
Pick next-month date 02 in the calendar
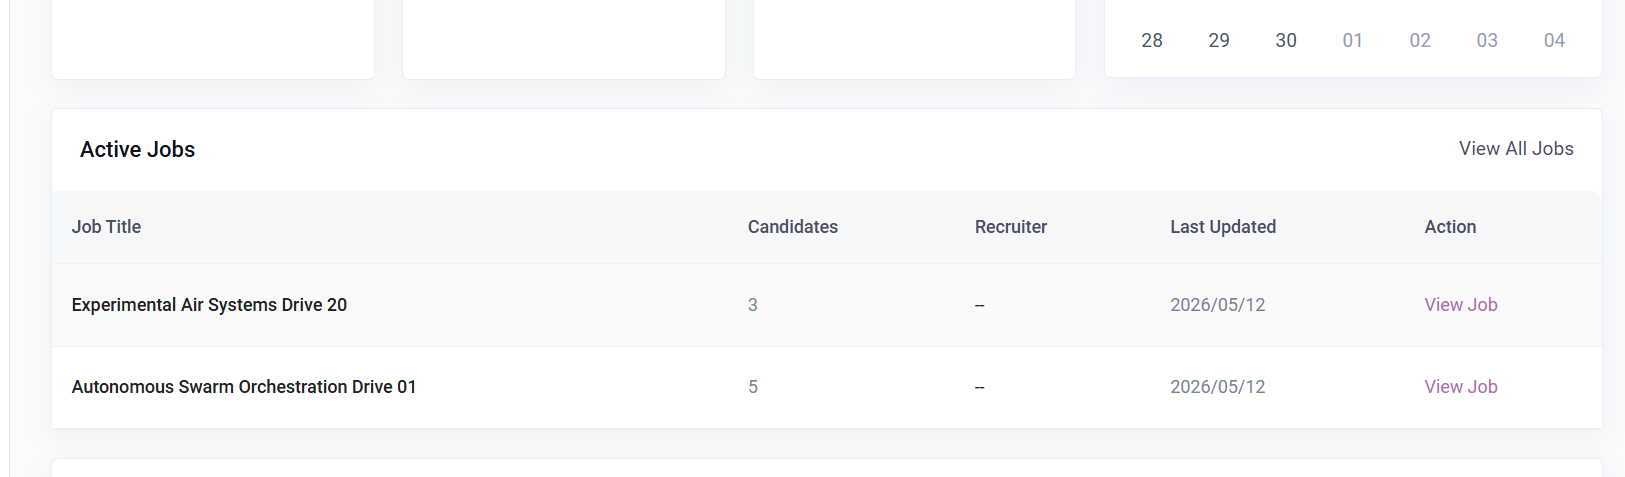click(1420, 41)
